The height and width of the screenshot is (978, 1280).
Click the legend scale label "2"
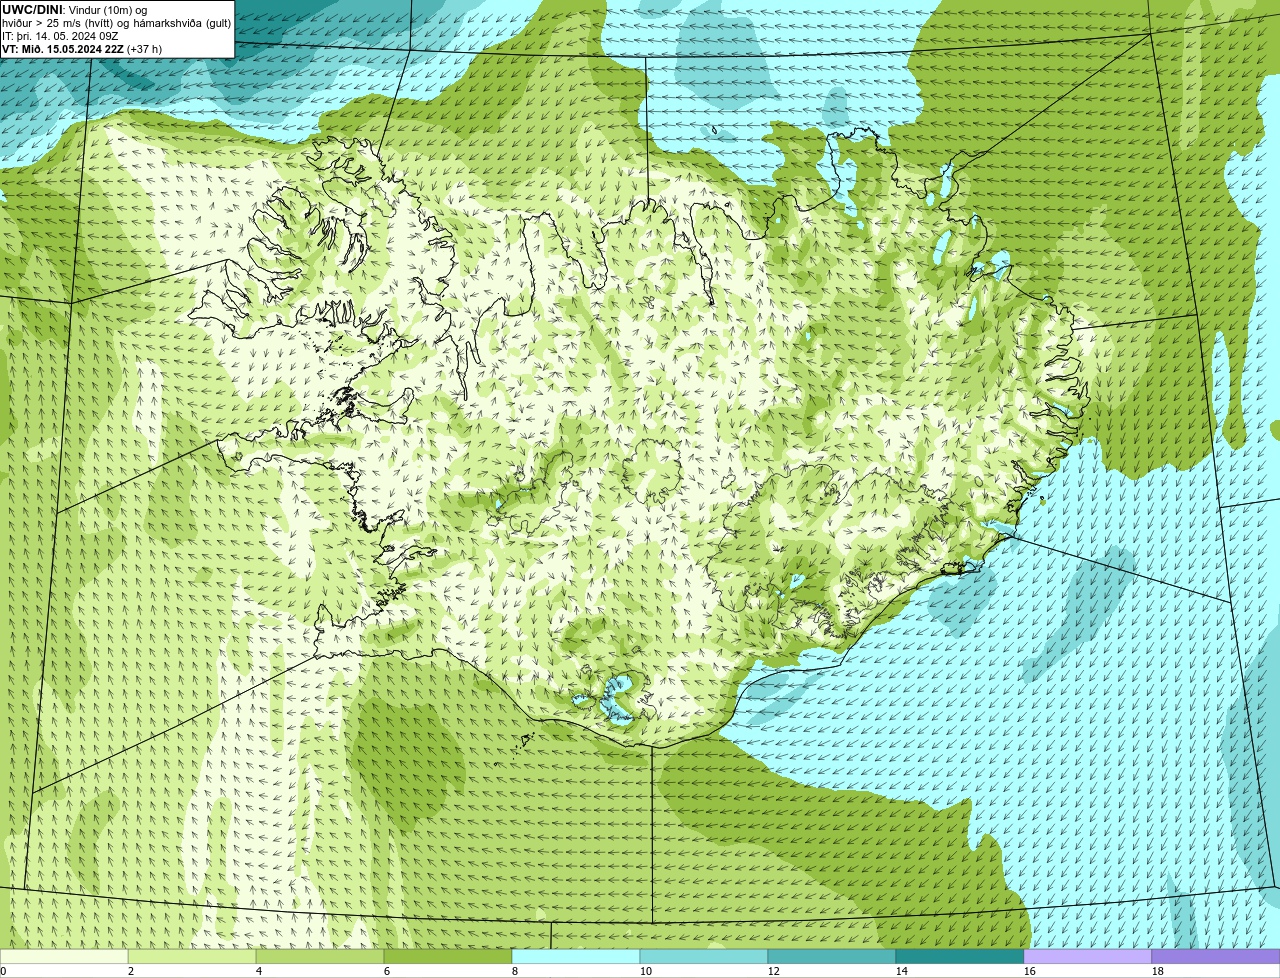131,971
